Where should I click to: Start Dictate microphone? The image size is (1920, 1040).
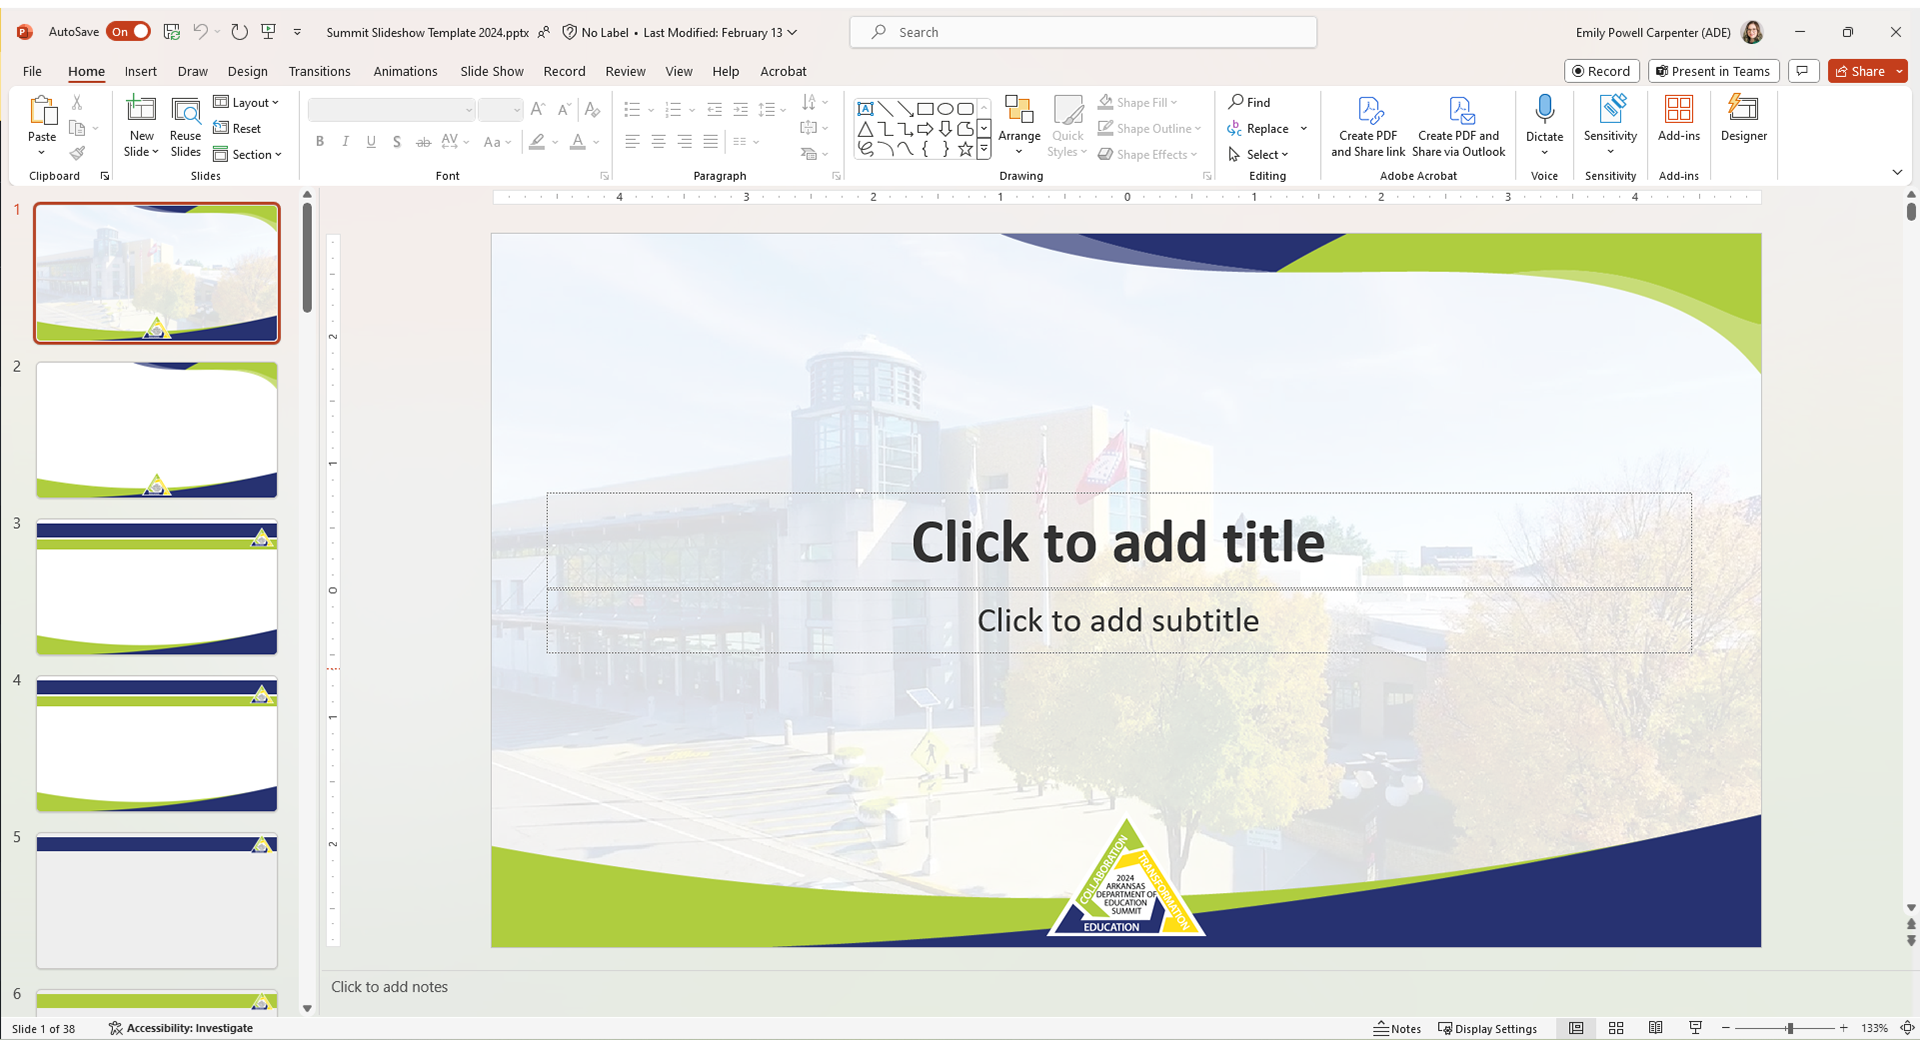pyautogui.click(x=1544, y=110)
